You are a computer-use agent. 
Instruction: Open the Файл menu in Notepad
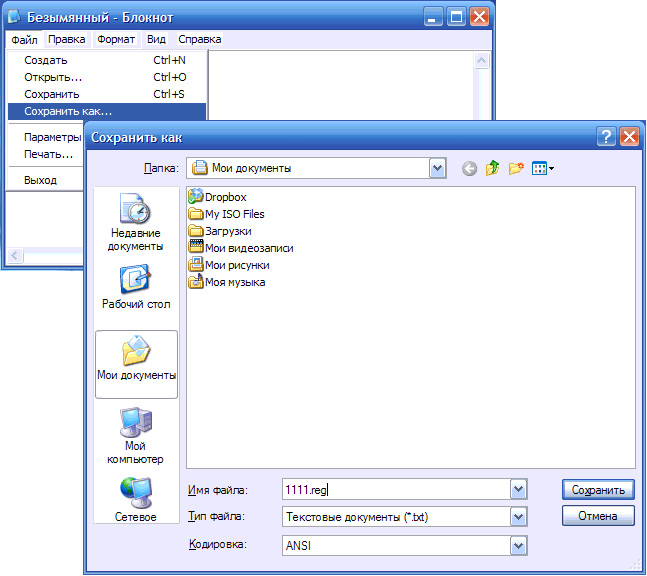[x=24, y=40]
